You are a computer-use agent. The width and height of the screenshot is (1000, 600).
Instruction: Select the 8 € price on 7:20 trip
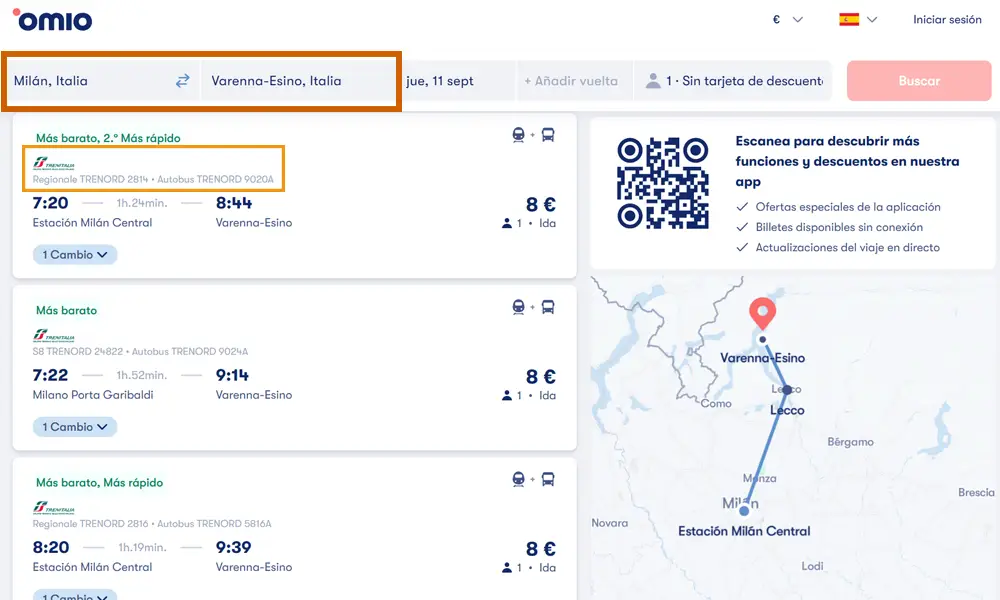tap(541, 205)
